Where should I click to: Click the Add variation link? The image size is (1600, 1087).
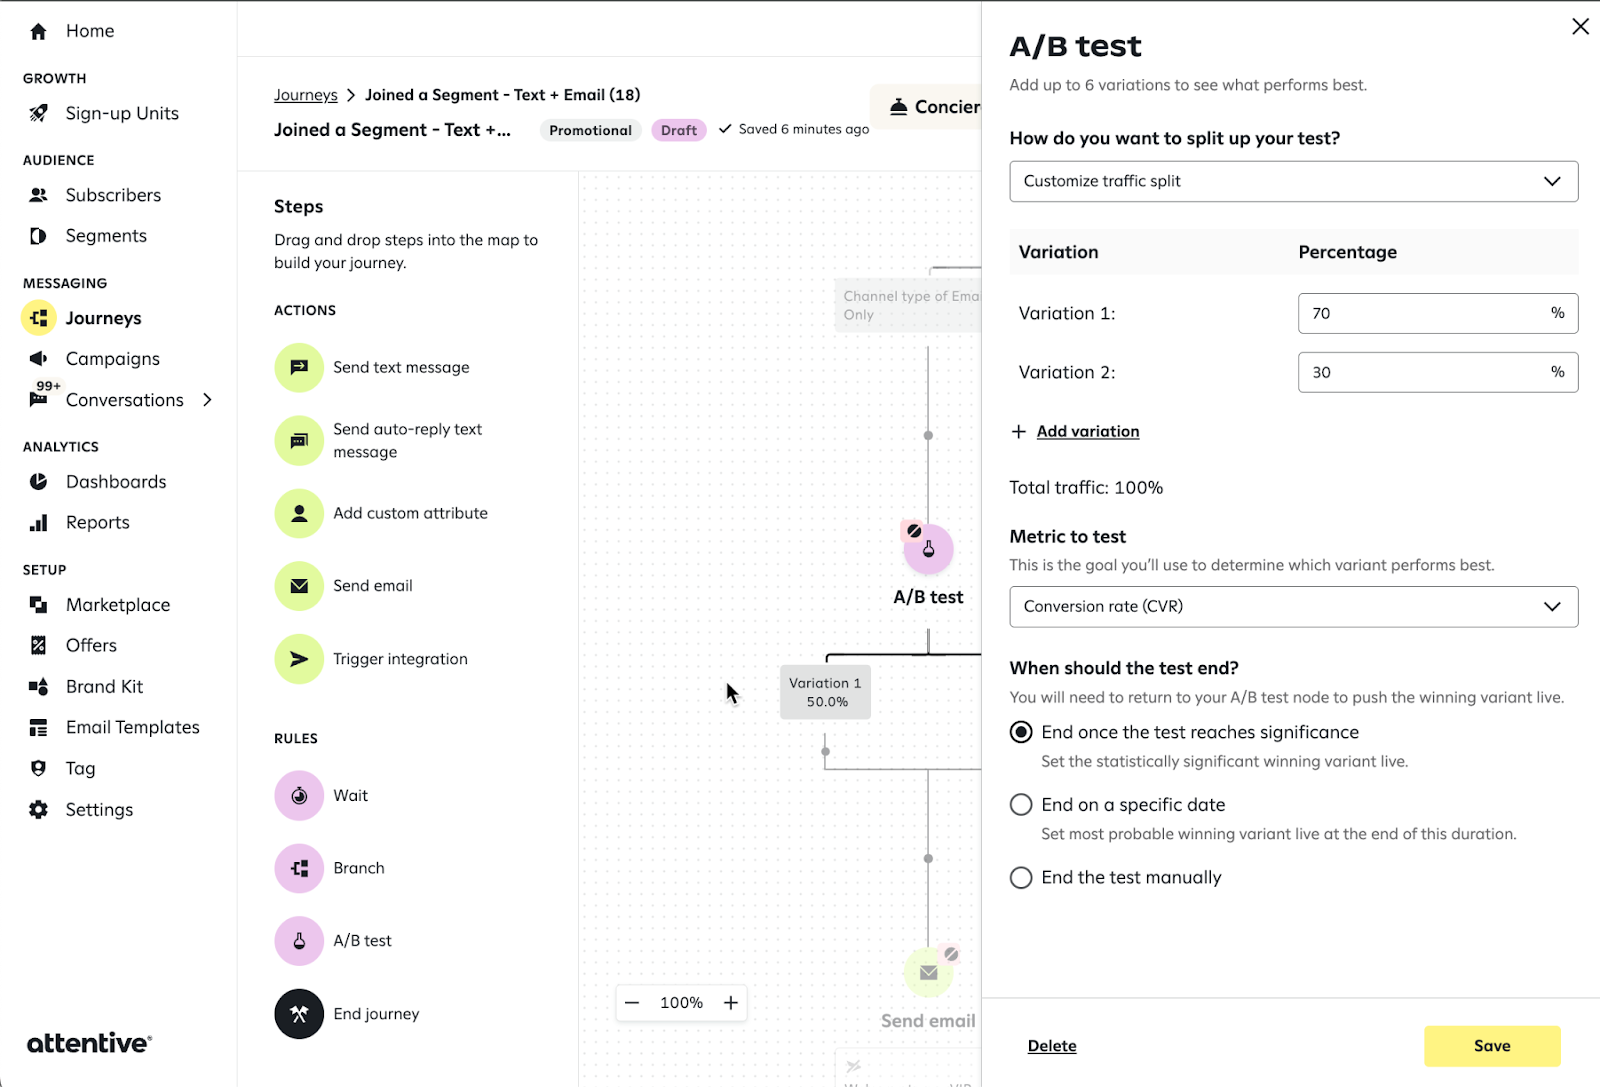click(1087, 432)
